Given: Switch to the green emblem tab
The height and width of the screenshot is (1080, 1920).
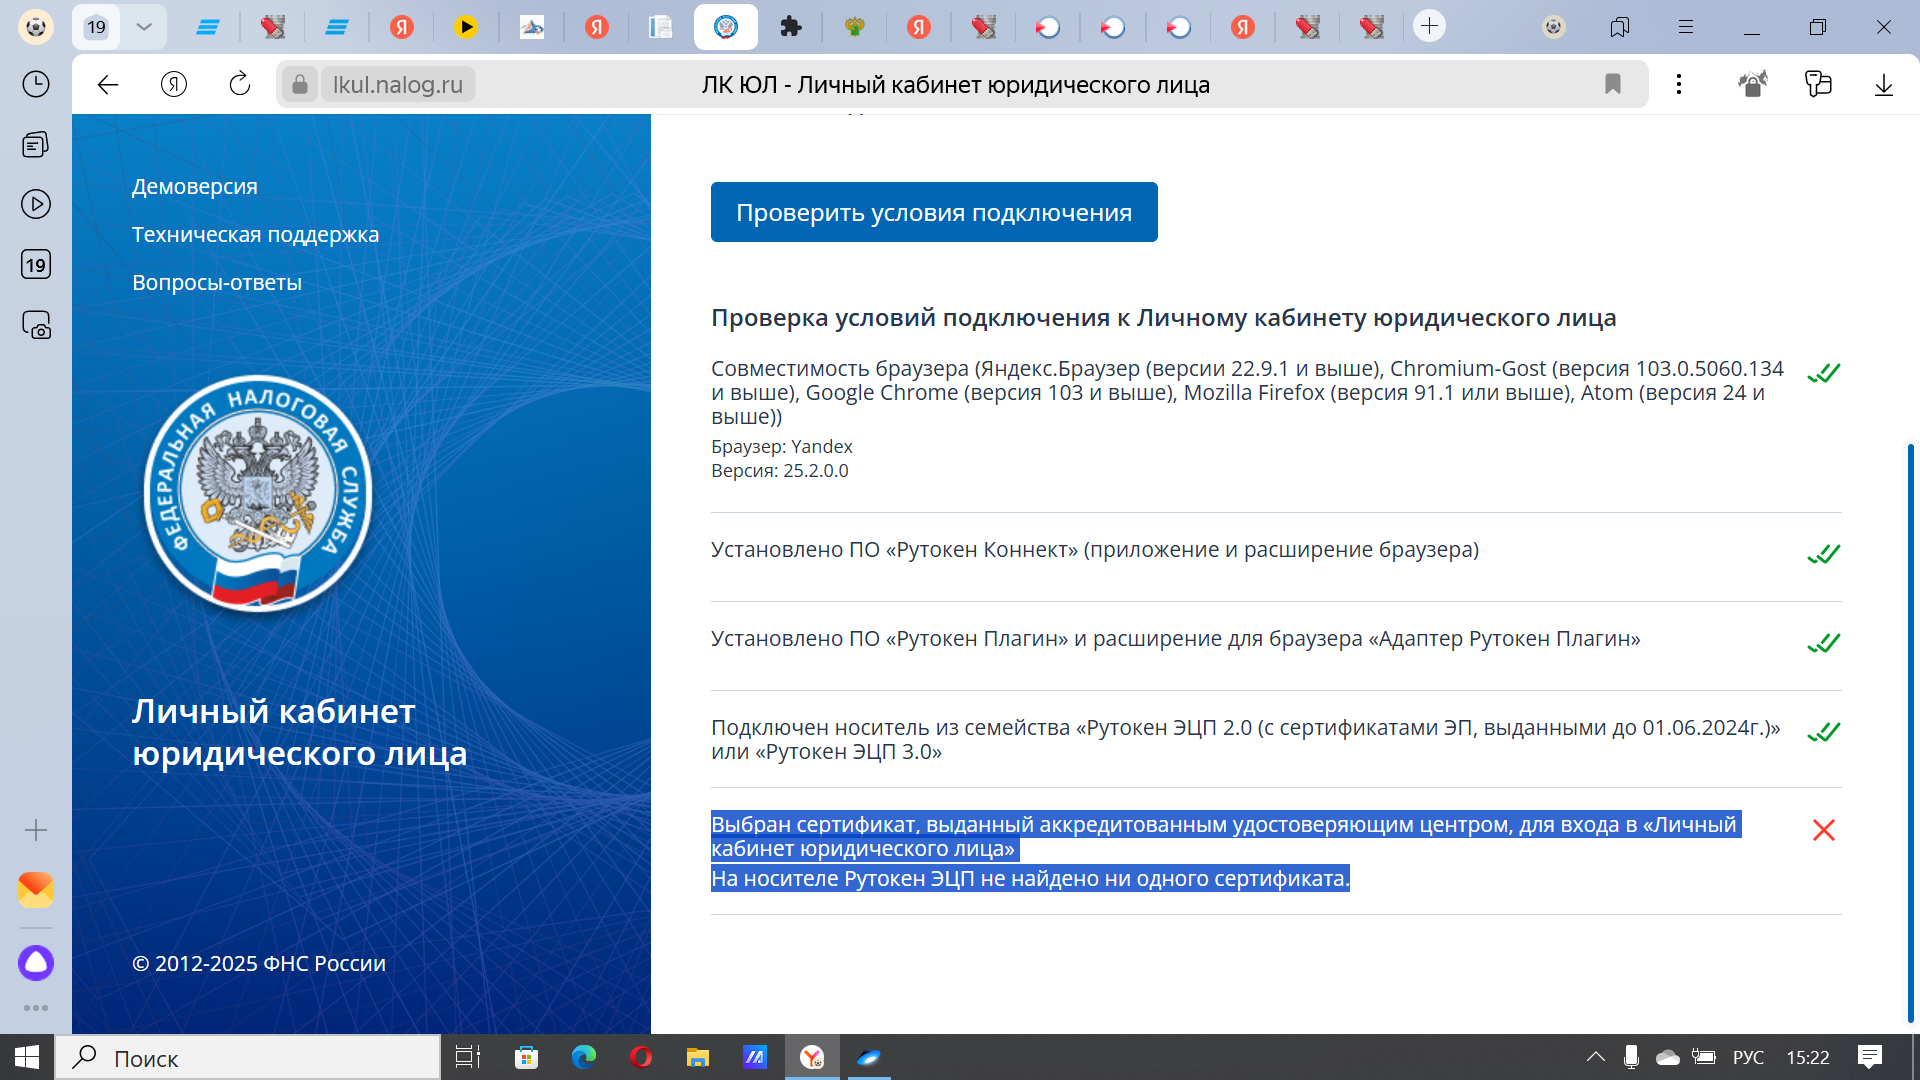Looking at the screenshot, I should pos(855,27).
